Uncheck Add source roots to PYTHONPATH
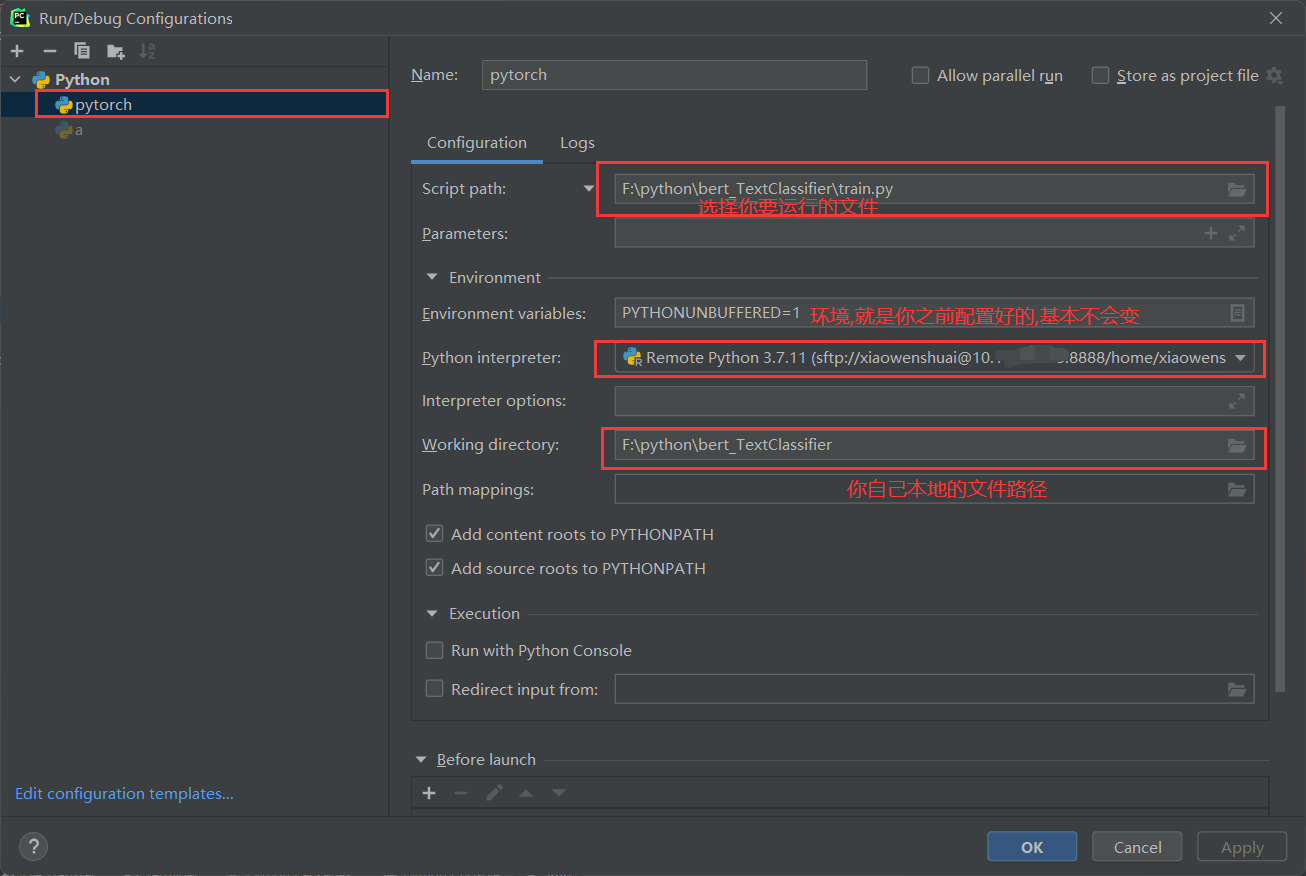The width and height of the screenshot is (1306, 876). pos(434,568)
